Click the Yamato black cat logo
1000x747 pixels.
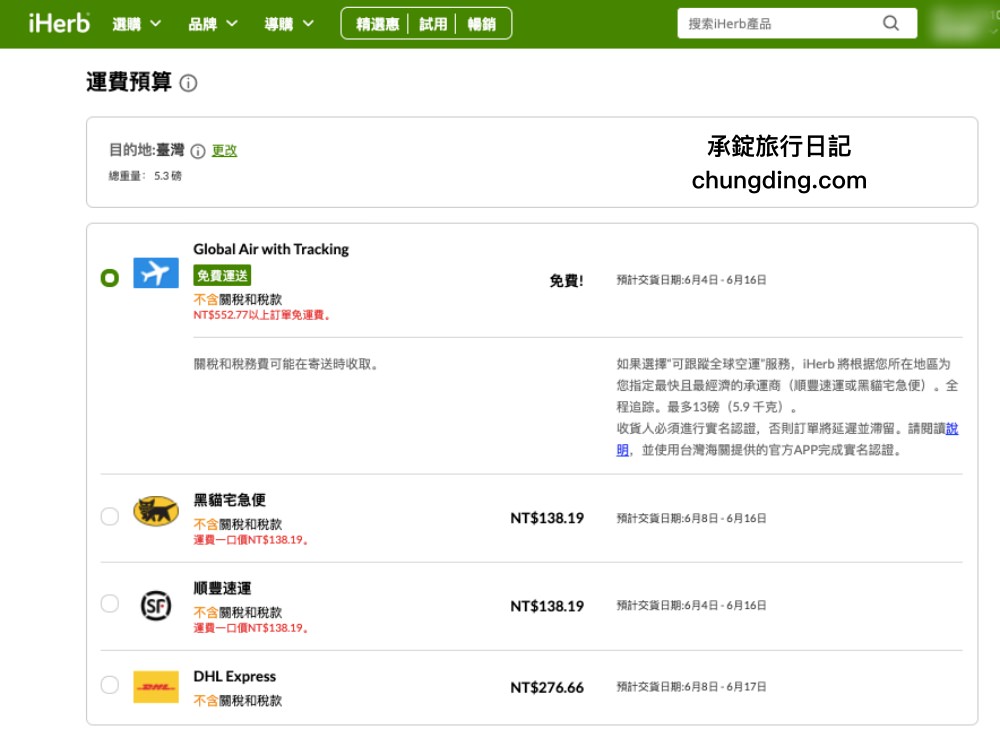point(156,510)
